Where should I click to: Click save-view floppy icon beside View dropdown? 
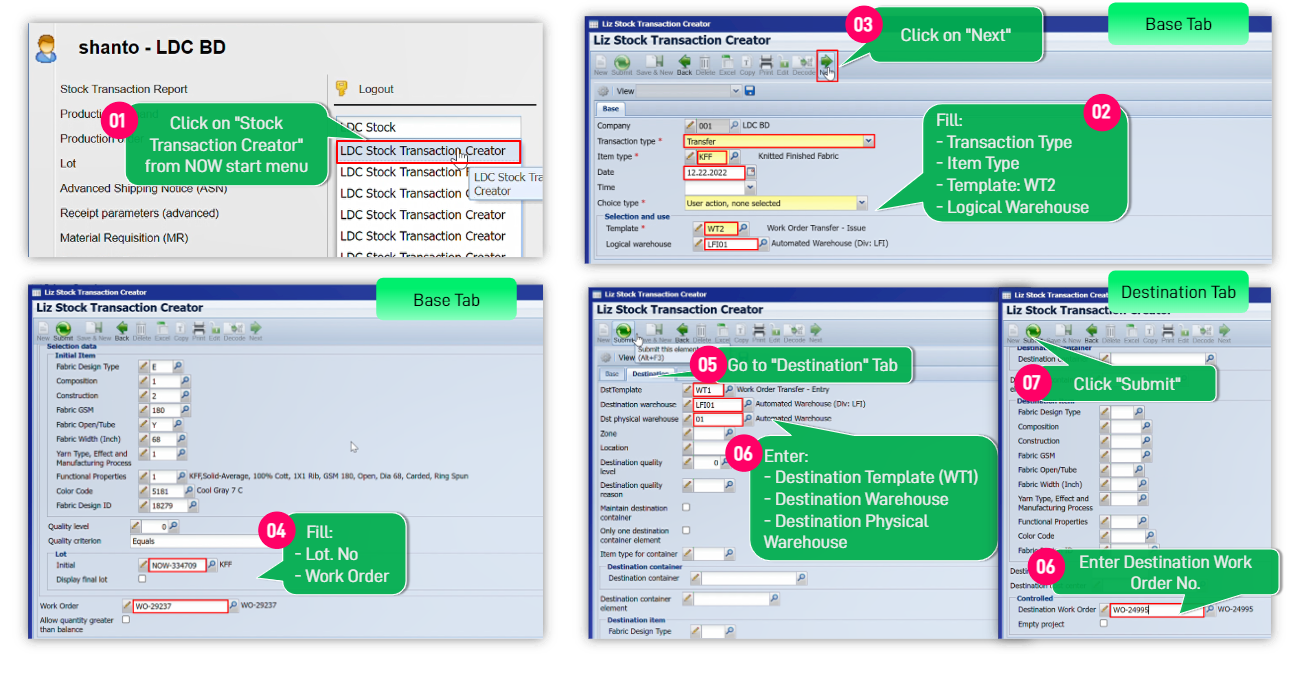click(750, 91)
